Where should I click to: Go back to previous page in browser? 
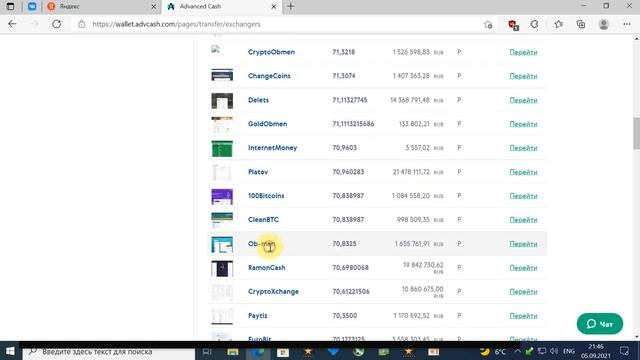pyautogui.click(x=12, y=24)
